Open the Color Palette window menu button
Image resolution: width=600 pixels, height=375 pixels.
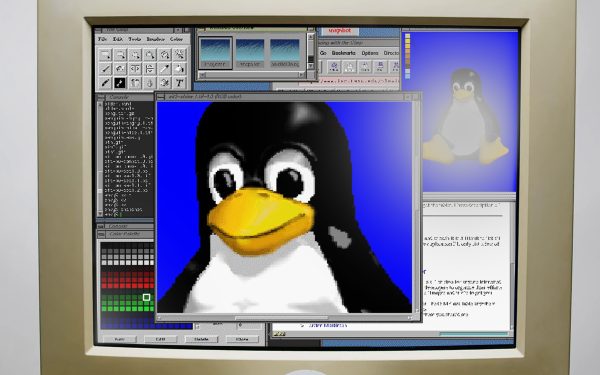[101, 234]
